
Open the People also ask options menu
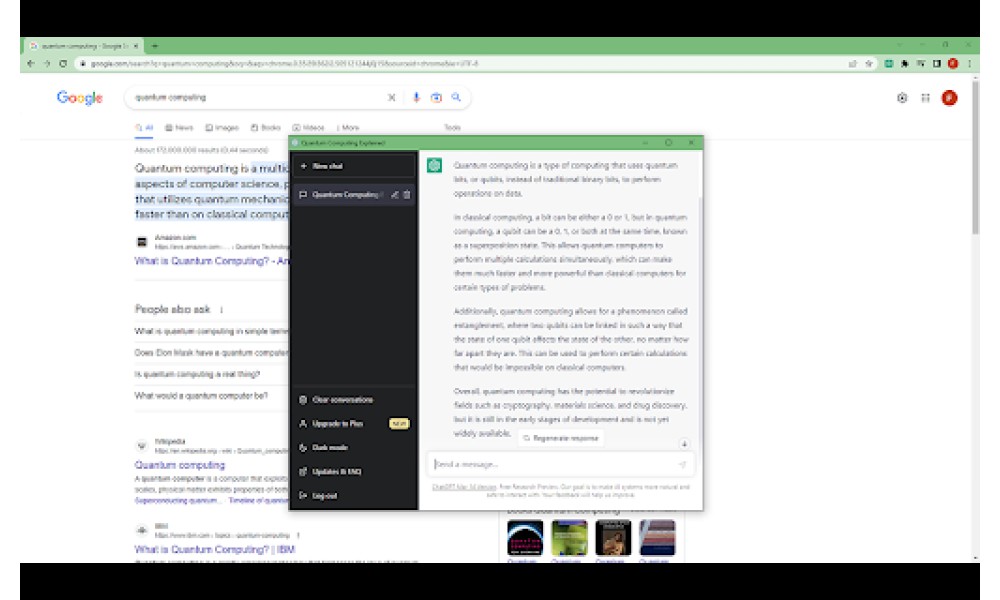tap(222, 310)
